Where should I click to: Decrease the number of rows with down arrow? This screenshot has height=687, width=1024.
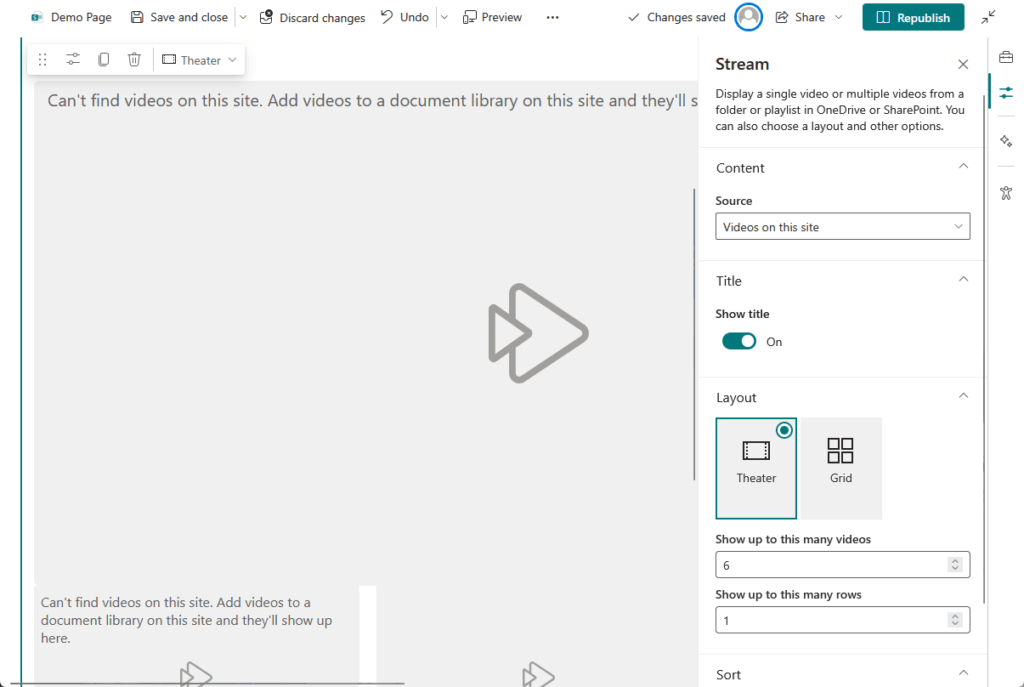pyautogui.click(x=955, y=624)
